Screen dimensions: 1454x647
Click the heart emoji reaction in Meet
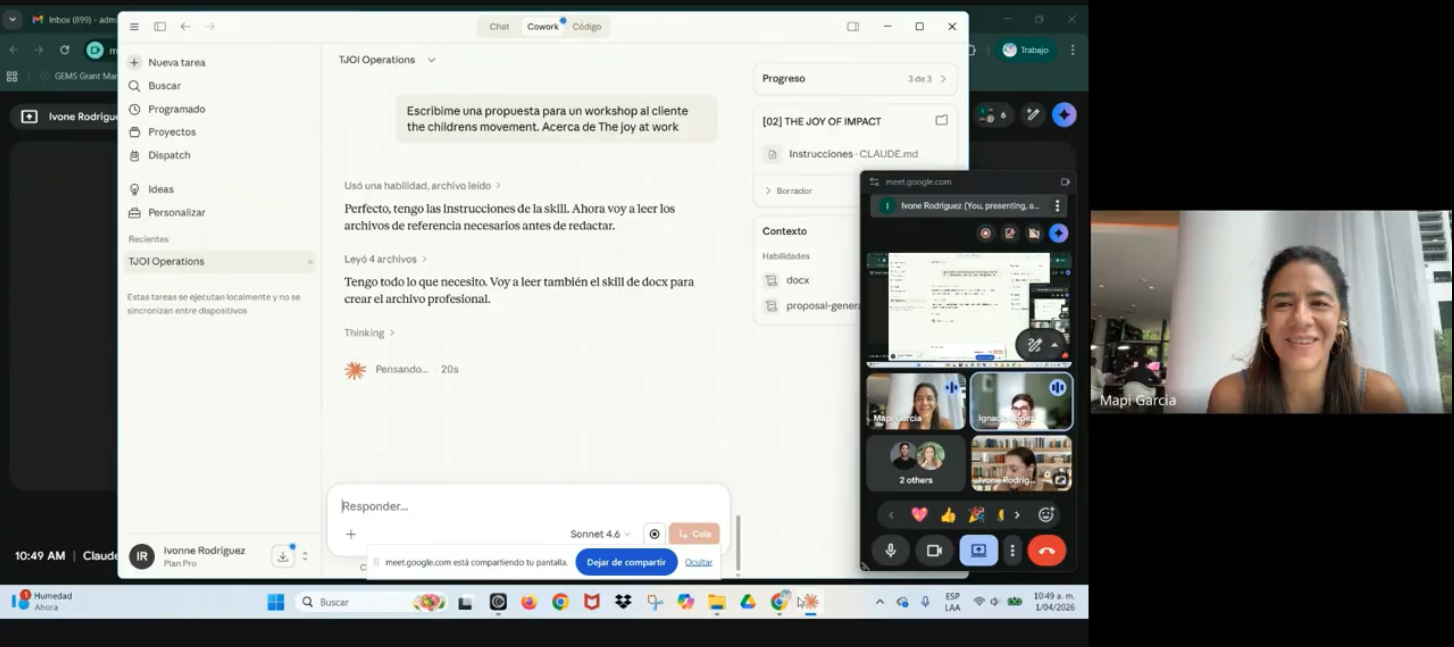(919, 515)
